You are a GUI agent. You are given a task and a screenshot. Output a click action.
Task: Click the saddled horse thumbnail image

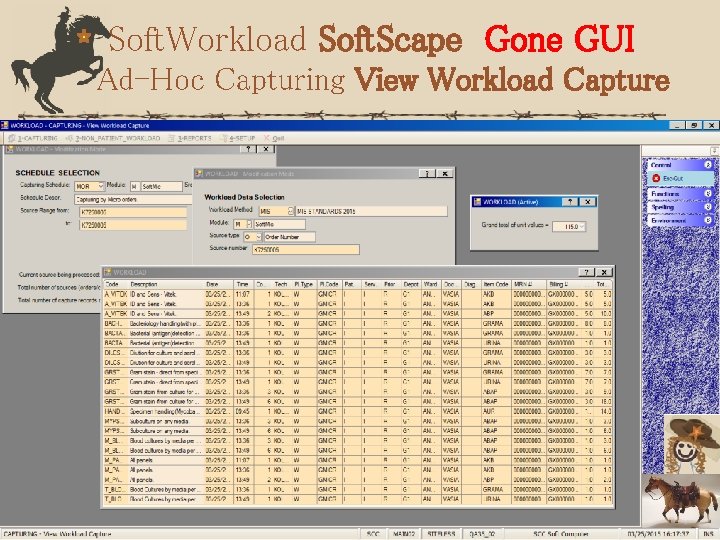click(x=680, y=501)
